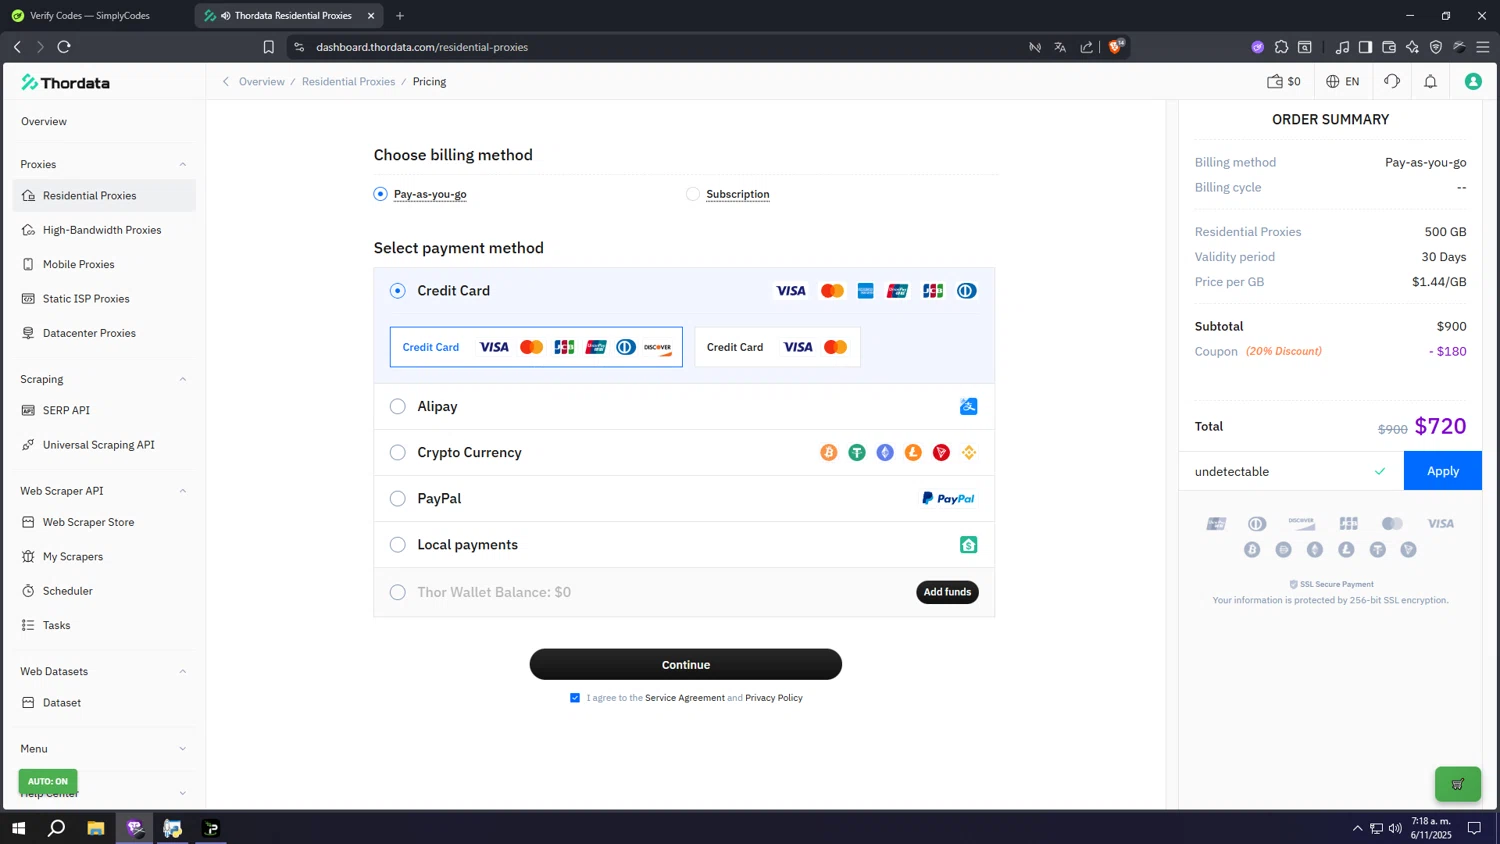Reload the page

[x=64, y=47]
